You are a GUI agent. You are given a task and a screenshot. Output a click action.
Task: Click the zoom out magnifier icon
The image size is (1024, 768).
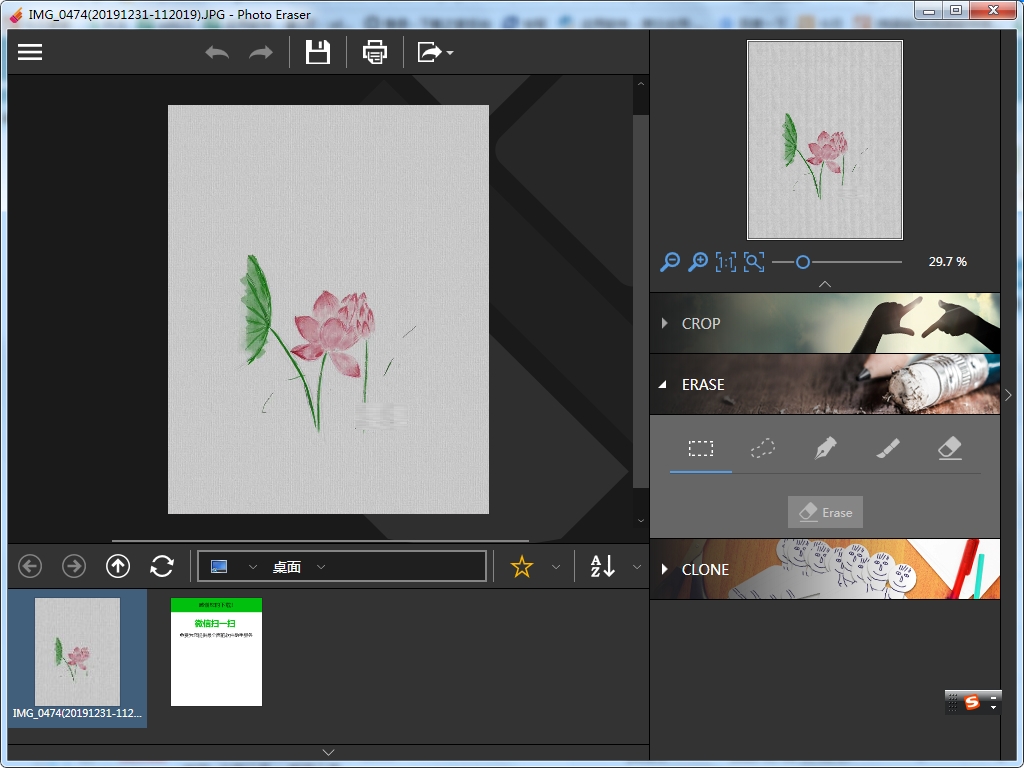pyautogui.click(x=670, y=262)
